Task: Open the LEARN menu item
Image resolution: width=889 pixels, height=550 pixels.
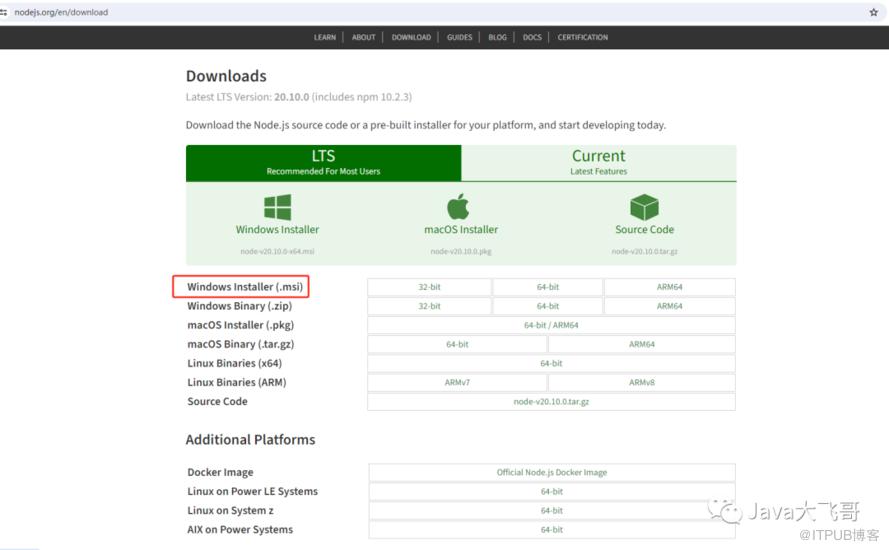Action: (325, 37)
